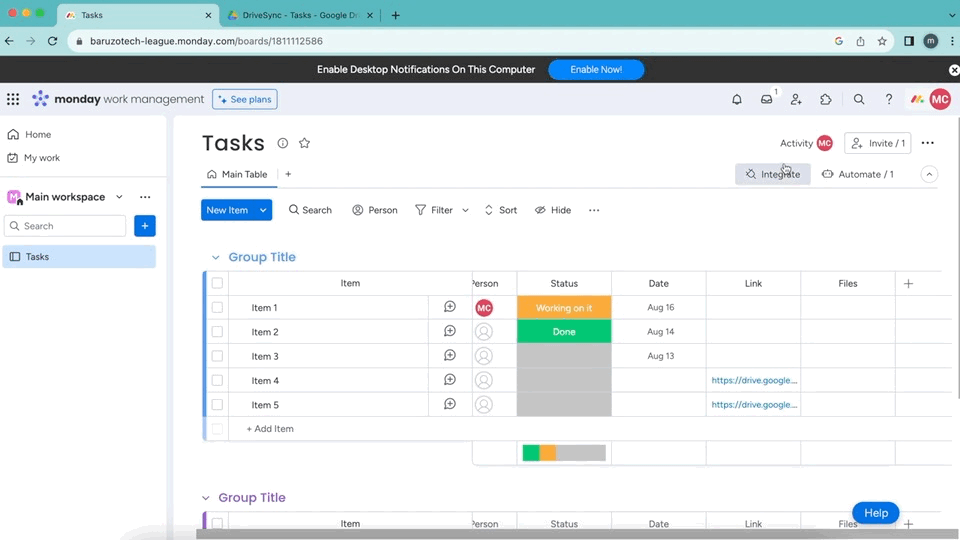Open the help question mark icon
Screen dimensions: 960x540
tap(888, 99)
